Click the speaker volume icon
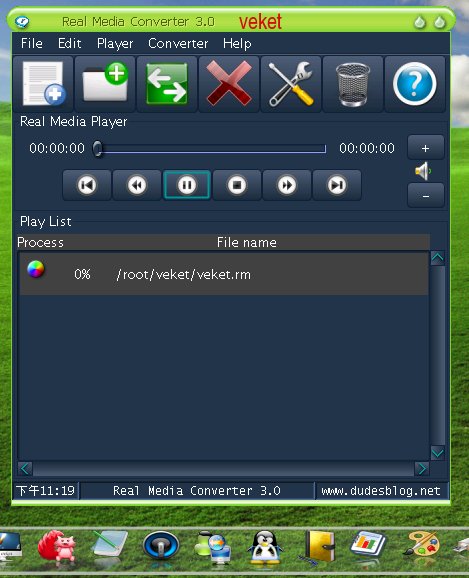The image size is (469, 578). click(423, 171)
